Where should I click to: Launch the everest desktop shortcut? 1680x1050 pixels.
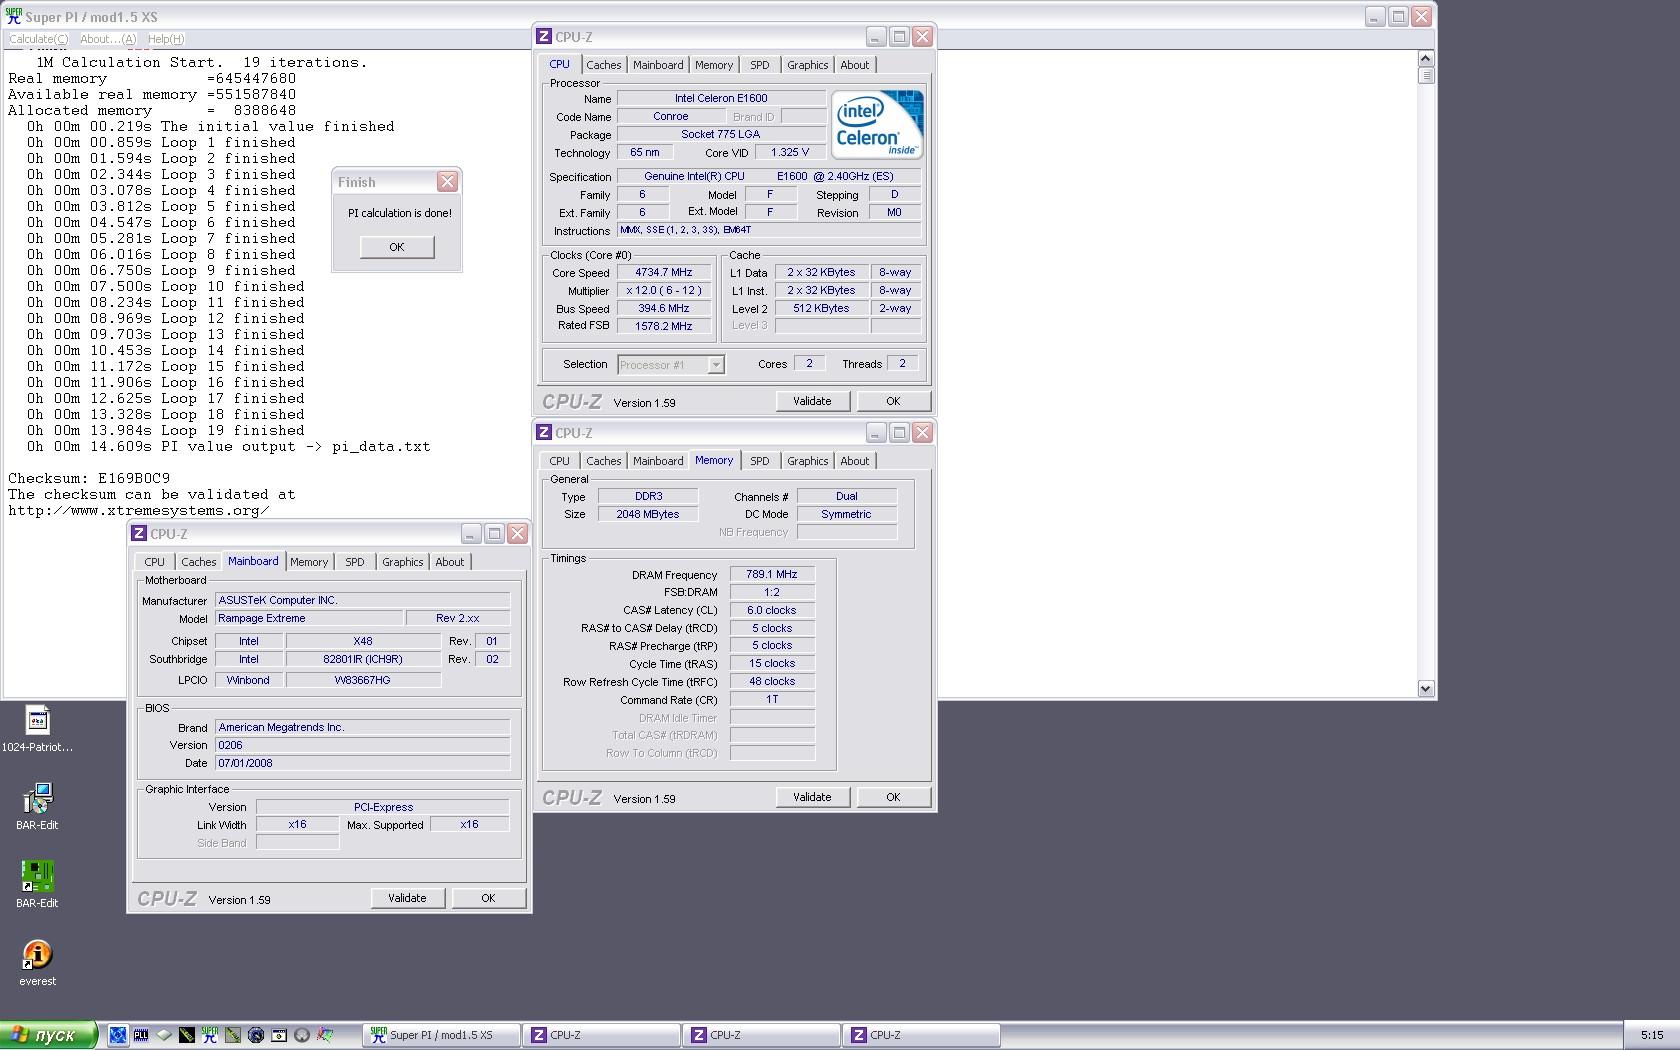click(37, 963)
